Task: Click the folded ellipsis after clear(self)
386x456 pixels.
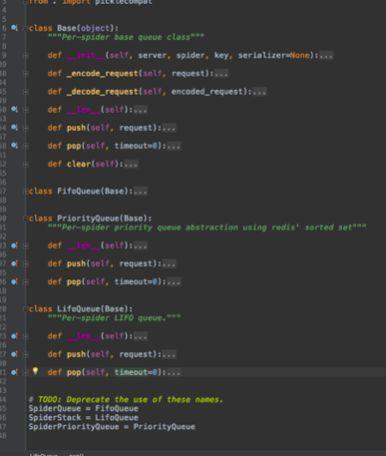Action: (131, 164)
